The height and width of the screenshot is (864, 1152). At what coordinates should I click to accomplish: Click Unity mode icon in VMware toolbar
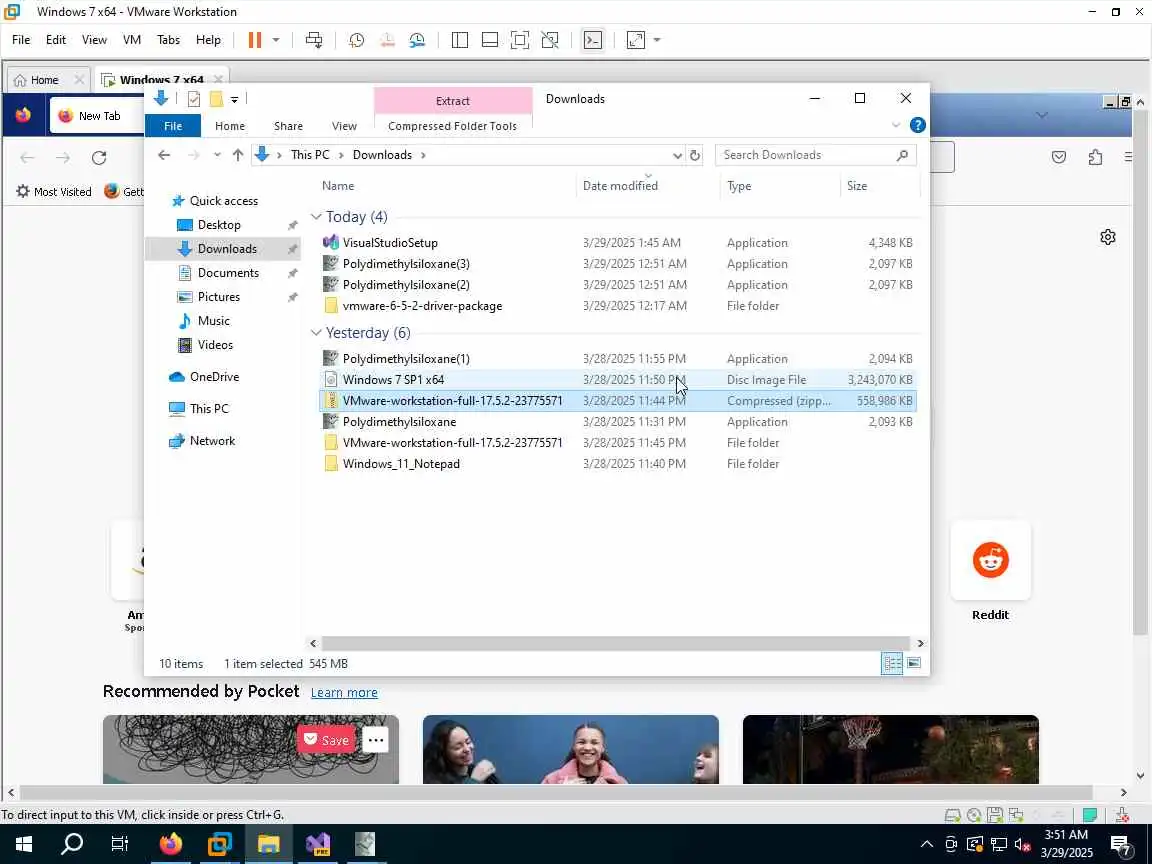(550, 40)
